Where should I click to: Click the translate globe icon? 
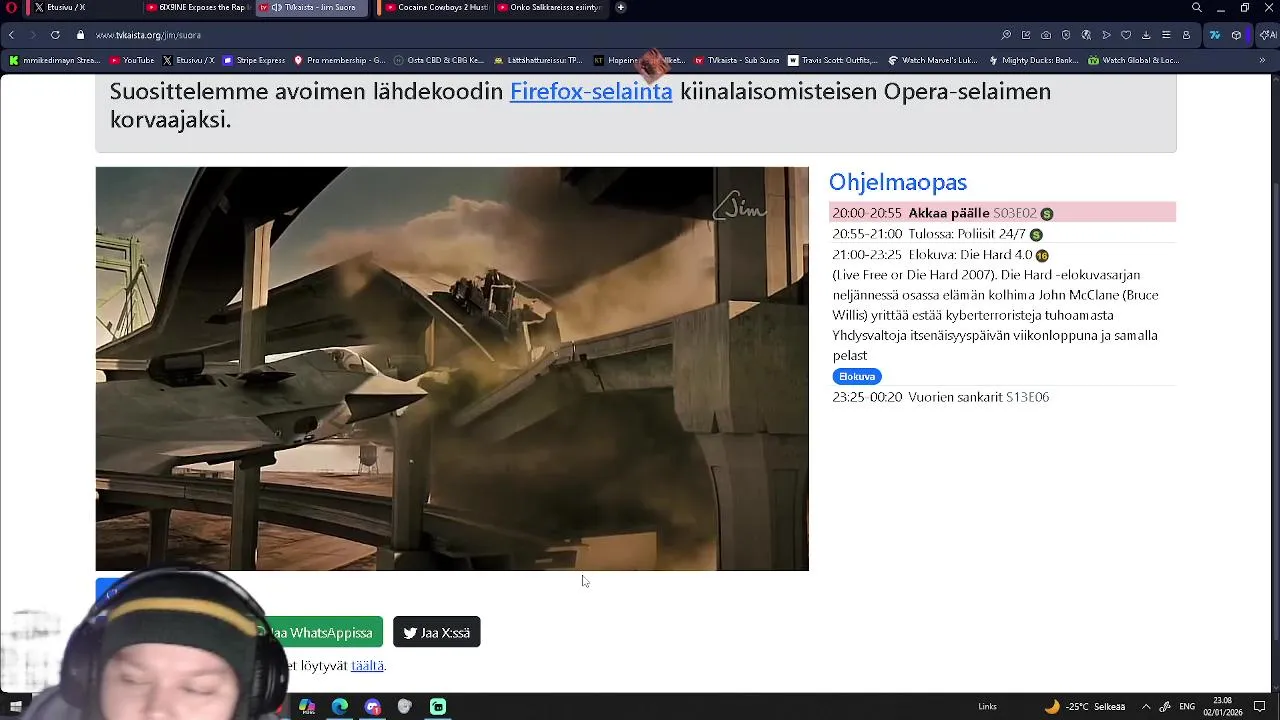1086,35
